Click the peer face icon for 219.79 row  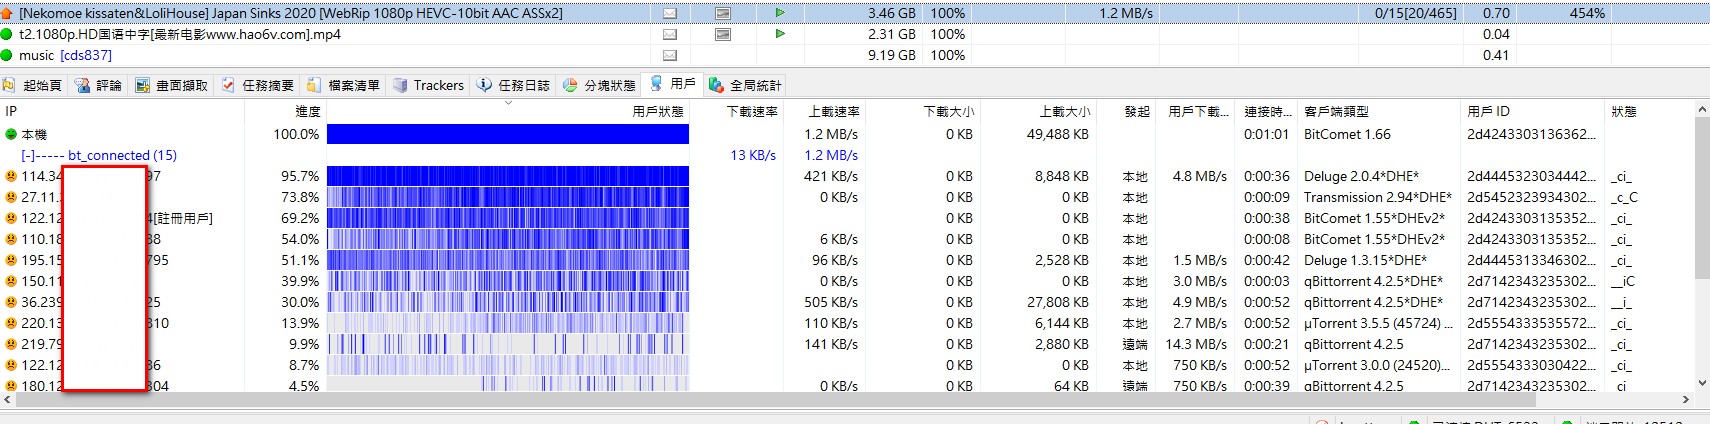tap(11, 344)
